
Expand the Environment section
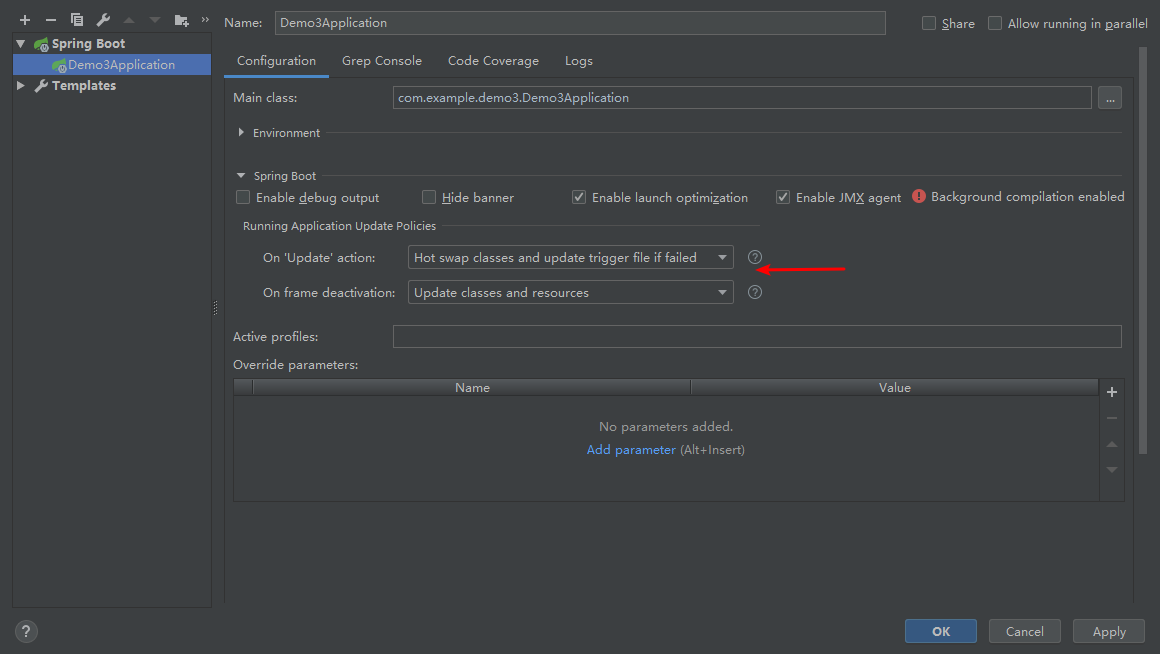click(x=242, y=133)
